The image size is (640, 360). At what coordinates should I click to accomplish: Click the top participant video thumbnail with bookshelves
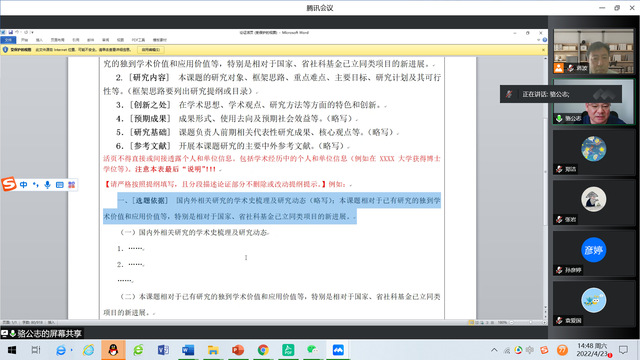point(593,51)
